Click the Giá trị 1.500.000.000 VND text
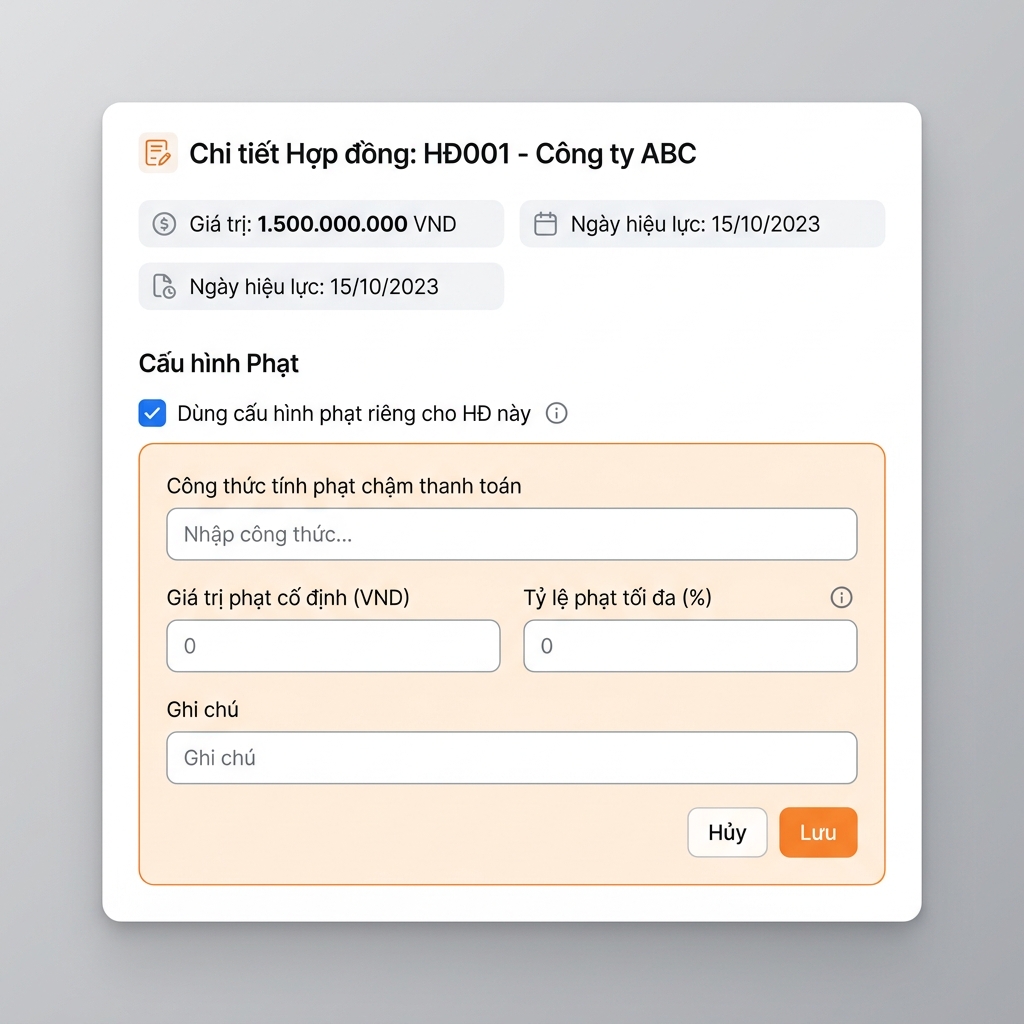This screenshot has height=1024, width=1024. [x=323, y=224]
